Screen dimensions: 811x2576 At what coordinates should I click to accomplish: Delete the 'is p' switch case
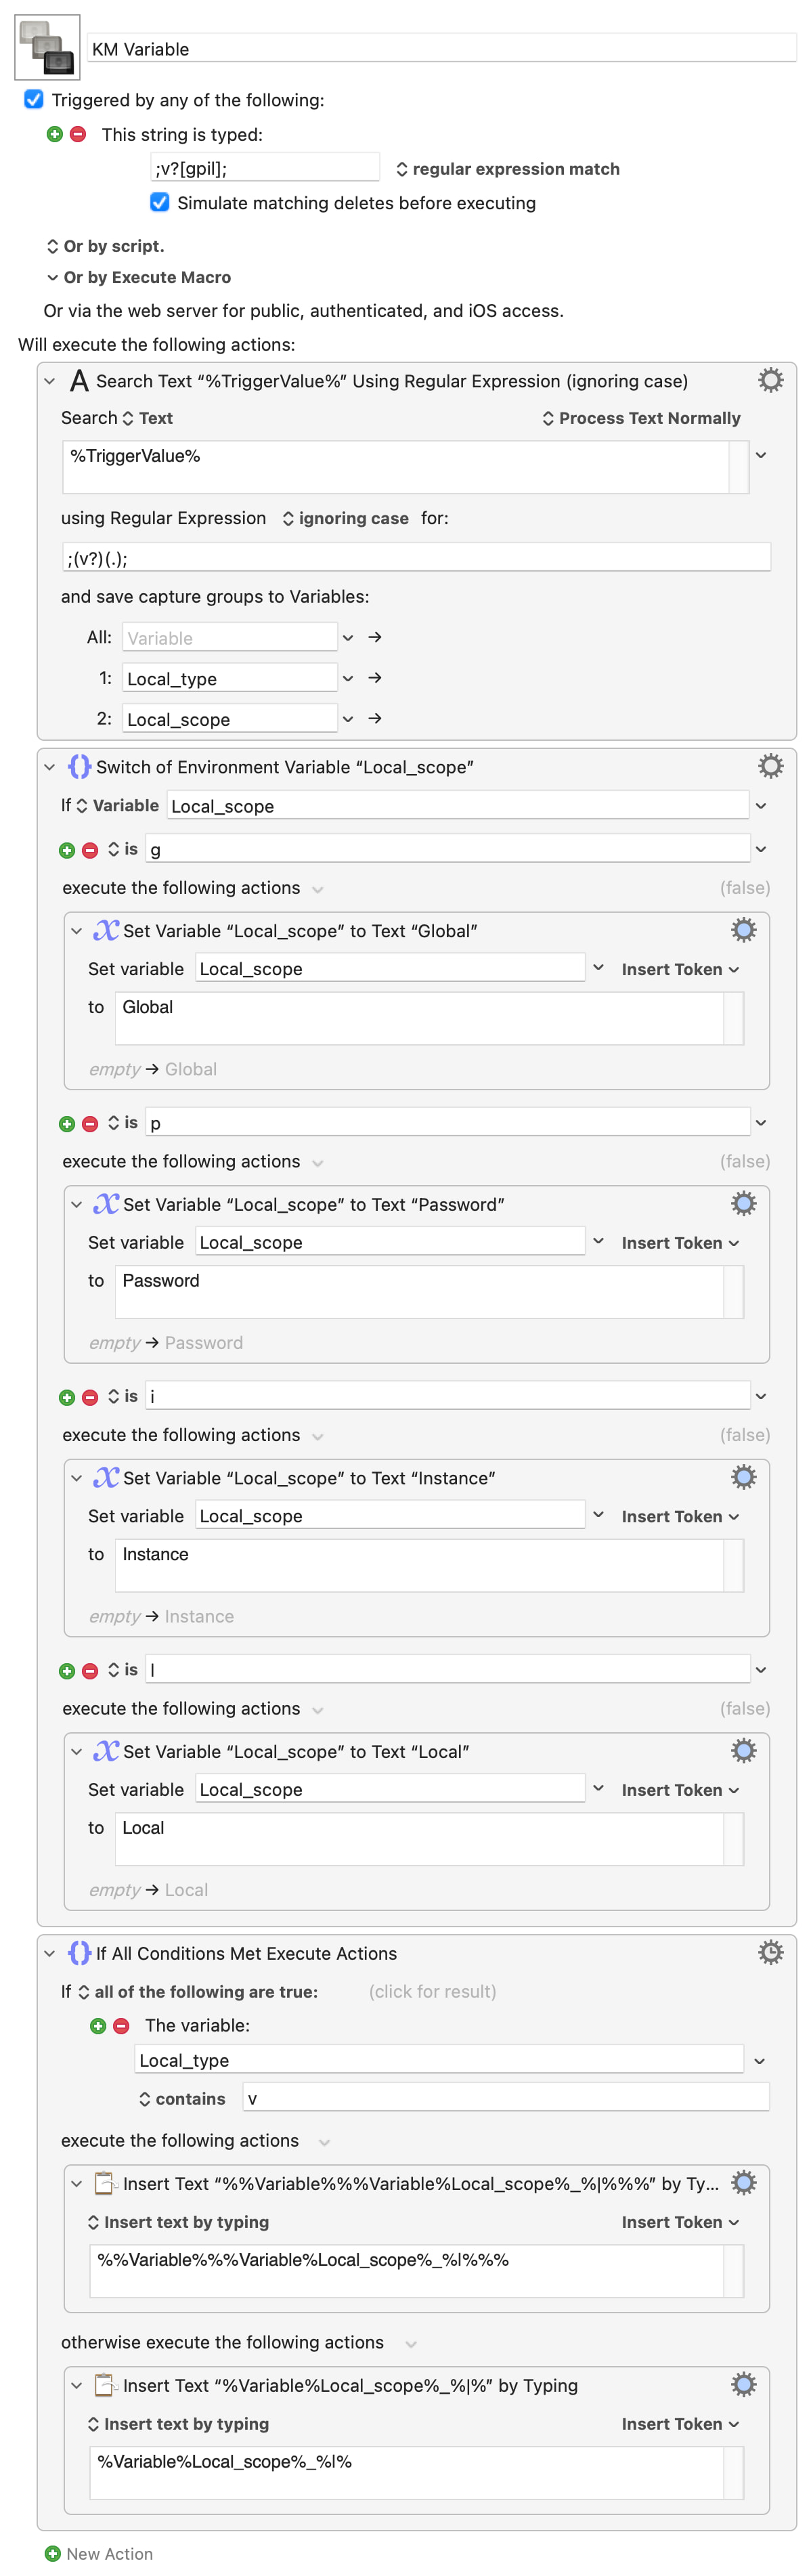click(90, 1124)
